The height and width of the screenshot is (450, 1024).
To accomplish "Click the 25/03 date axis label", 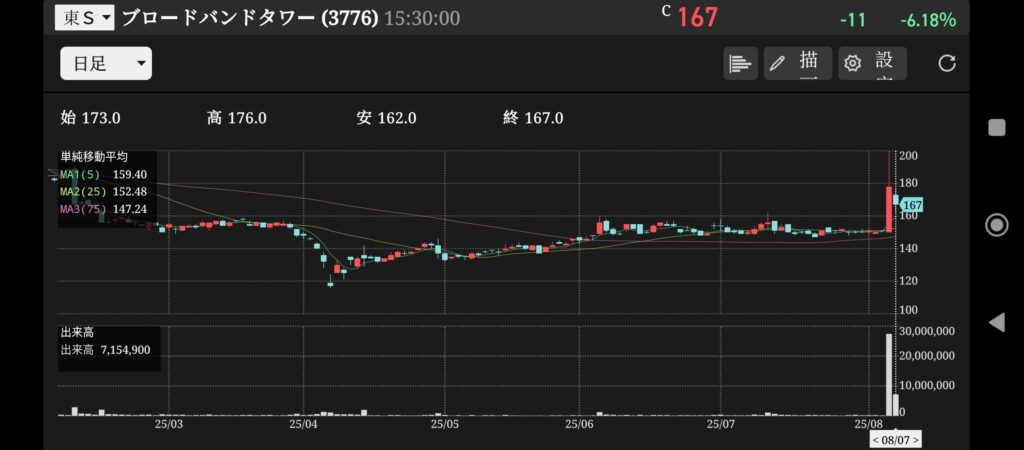I will point(168,424).
